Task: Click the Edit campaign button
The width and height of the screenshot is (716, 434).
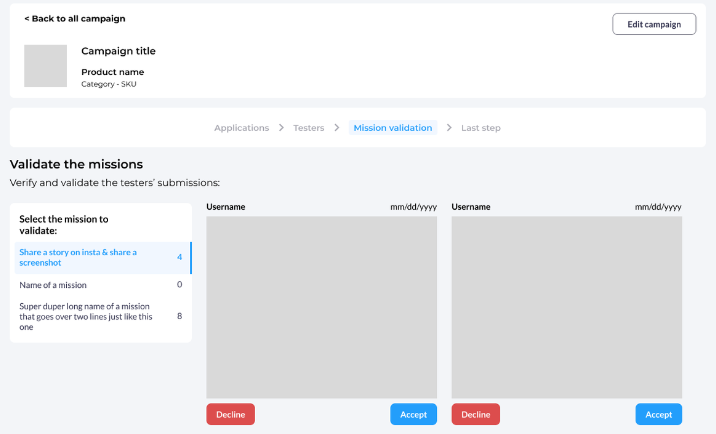Action: click(x=654, y=24)
